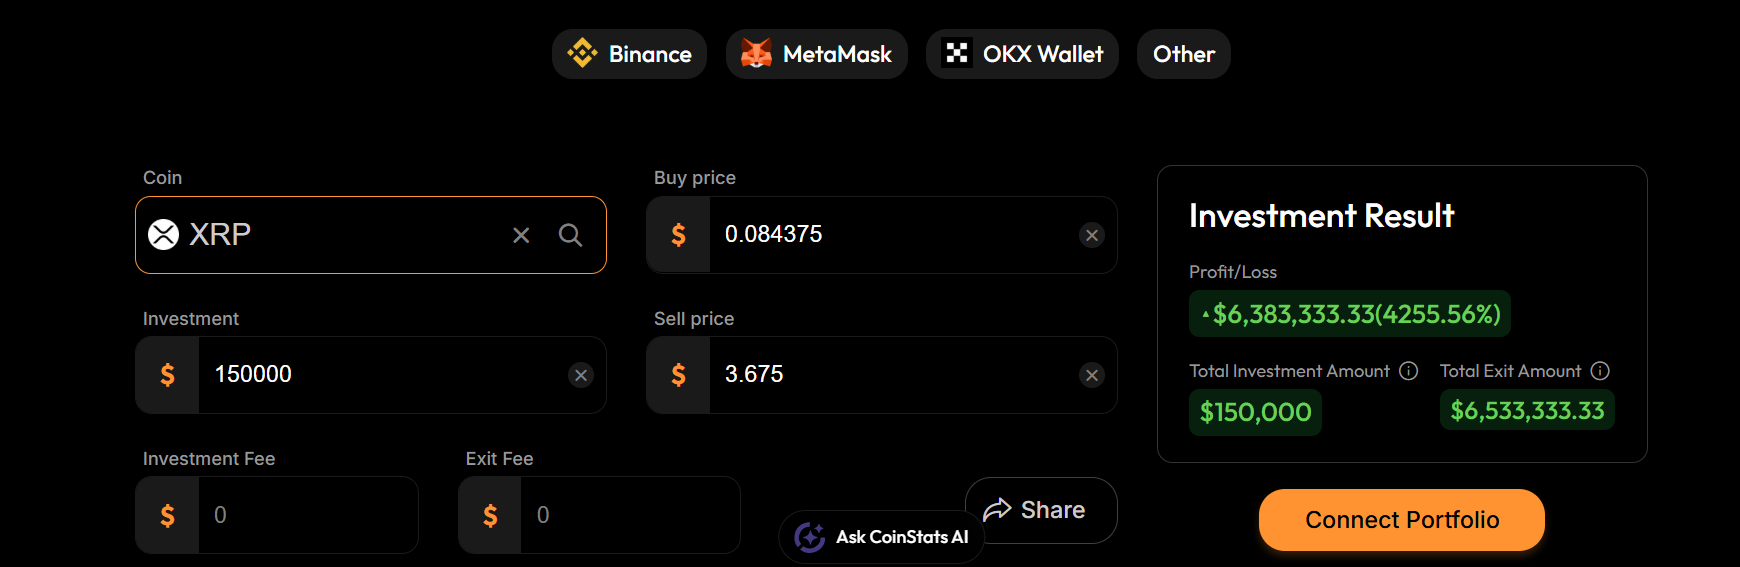The height and width of the screenshot is (567, 1740).
Task: Clear the Buy price field
Action: pos(1092,235)
